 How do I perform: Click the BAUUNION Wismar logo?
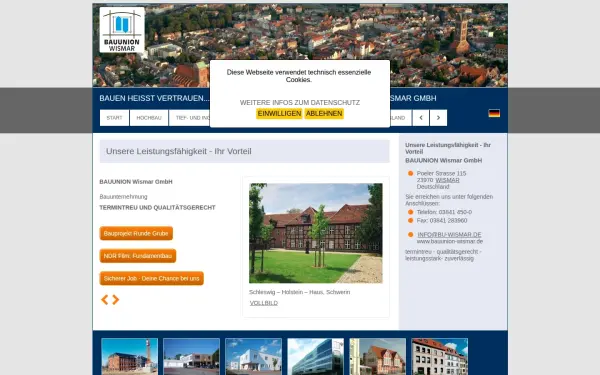pyautogui.click(x=122, y=30)
